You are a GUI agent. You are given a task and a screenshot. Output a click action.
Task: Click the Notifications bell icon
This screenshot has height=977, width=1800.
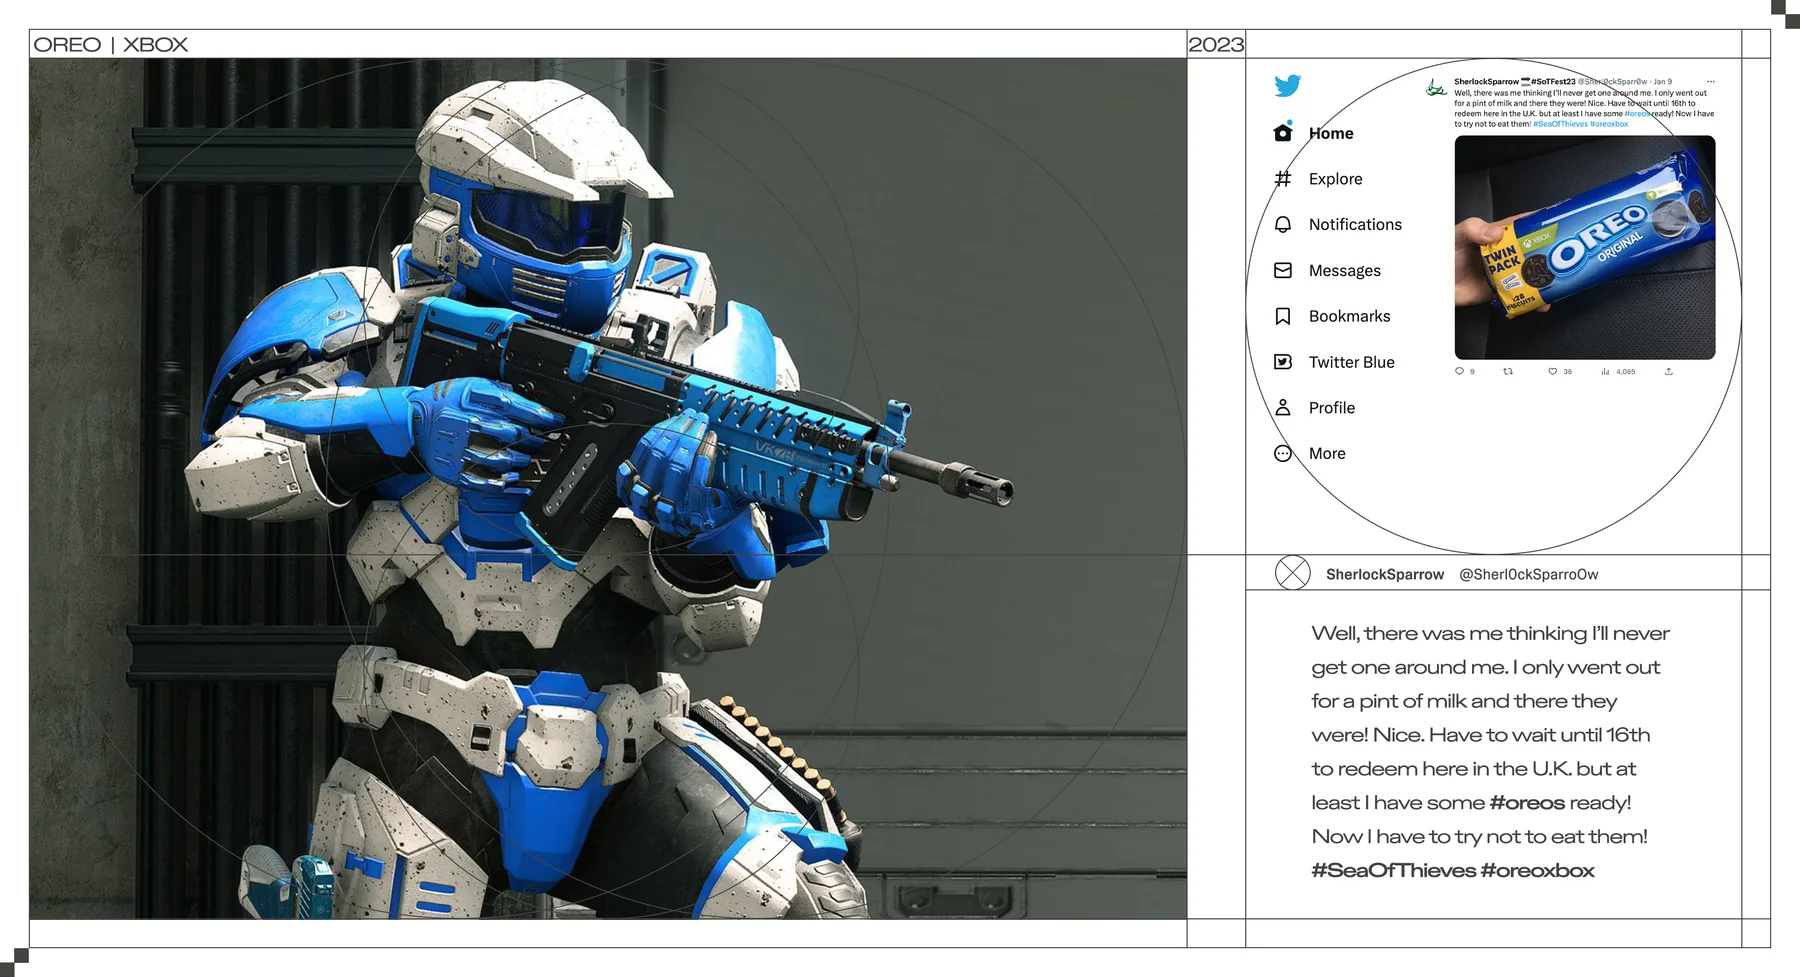(1283, 224)
